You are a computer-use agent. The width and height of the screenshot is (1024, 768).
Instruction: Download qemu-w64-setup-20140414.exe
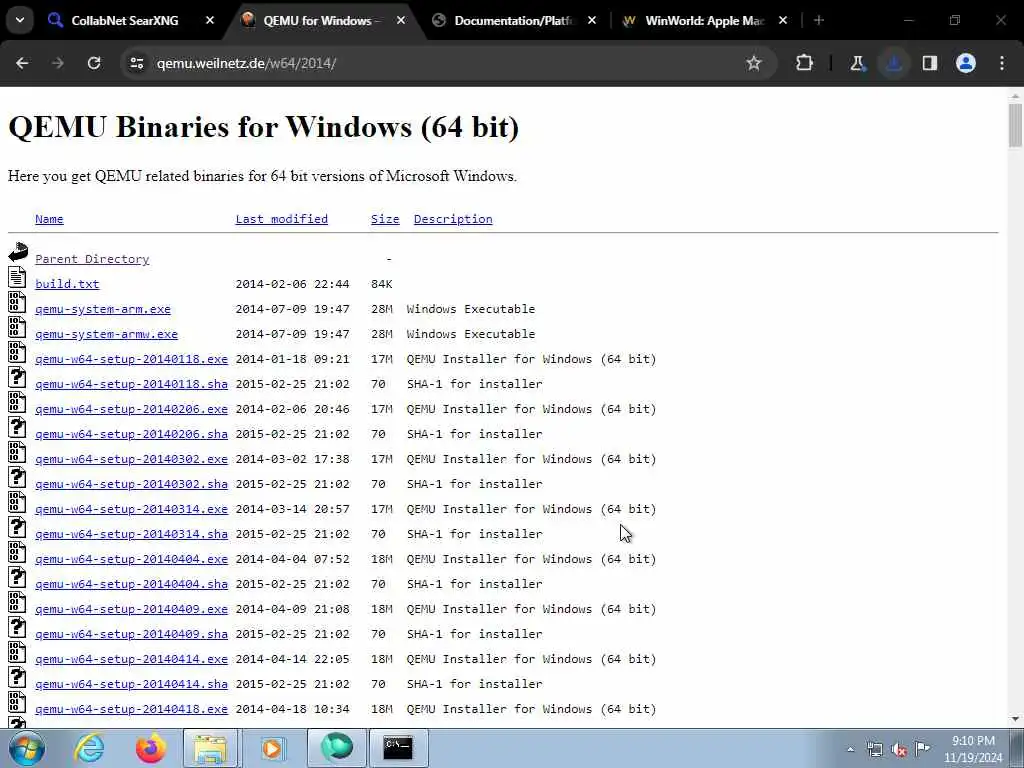tap(131, 659)
